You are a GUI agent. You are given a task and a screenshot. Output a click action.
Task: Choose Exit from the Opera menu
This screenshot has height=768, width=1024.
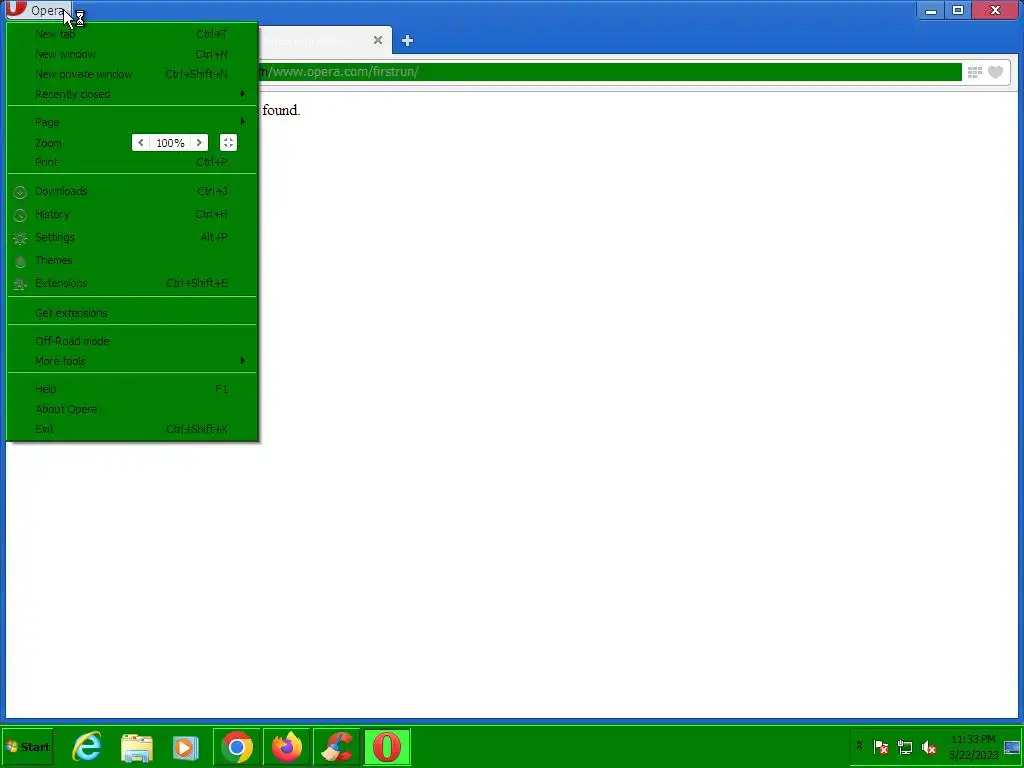[x=132, y=429]
